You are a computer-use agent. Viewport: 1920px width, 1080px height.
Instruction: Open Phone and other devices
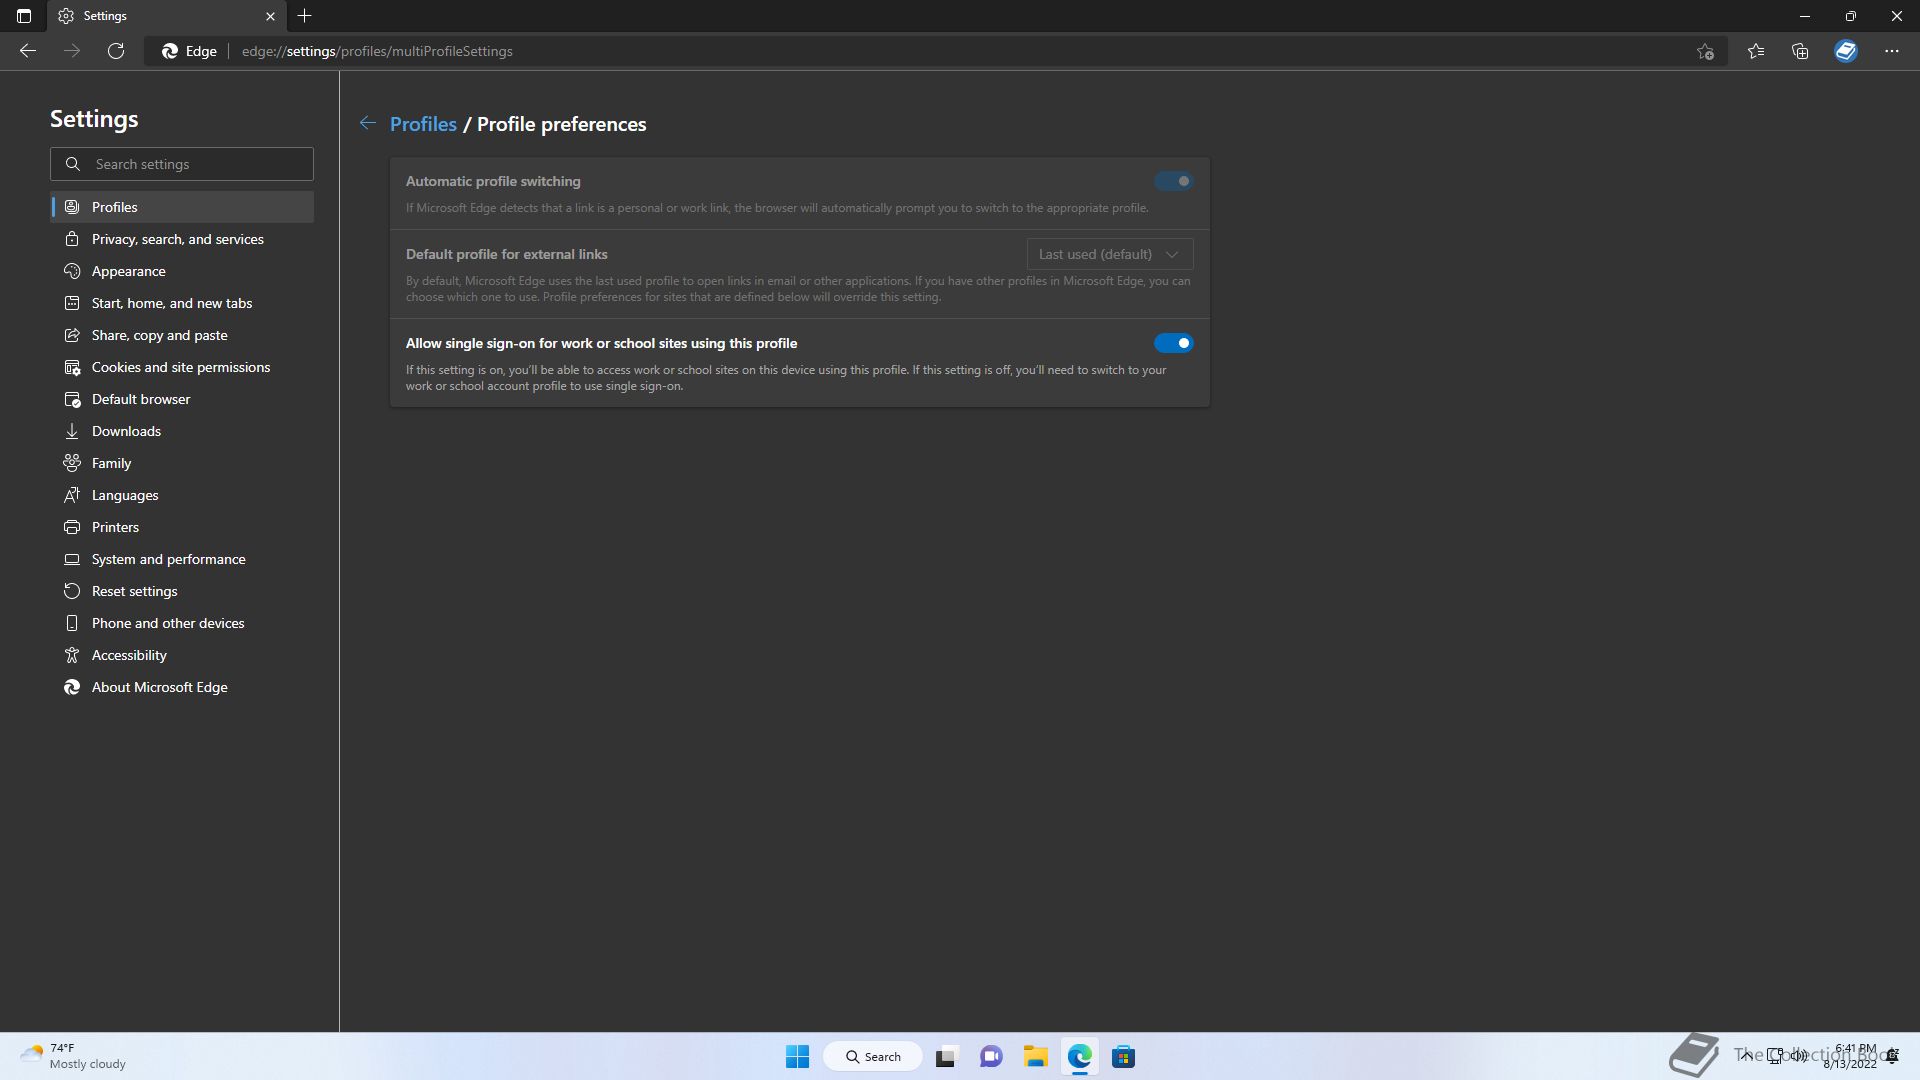click(182, 623)
